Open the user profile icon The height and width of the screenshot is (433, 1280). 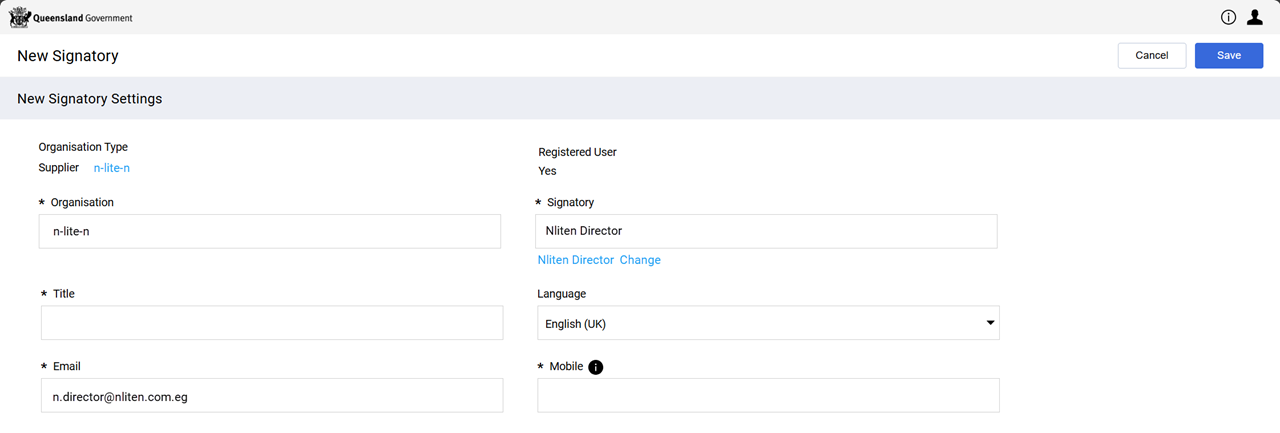(x=1255, y=17)
